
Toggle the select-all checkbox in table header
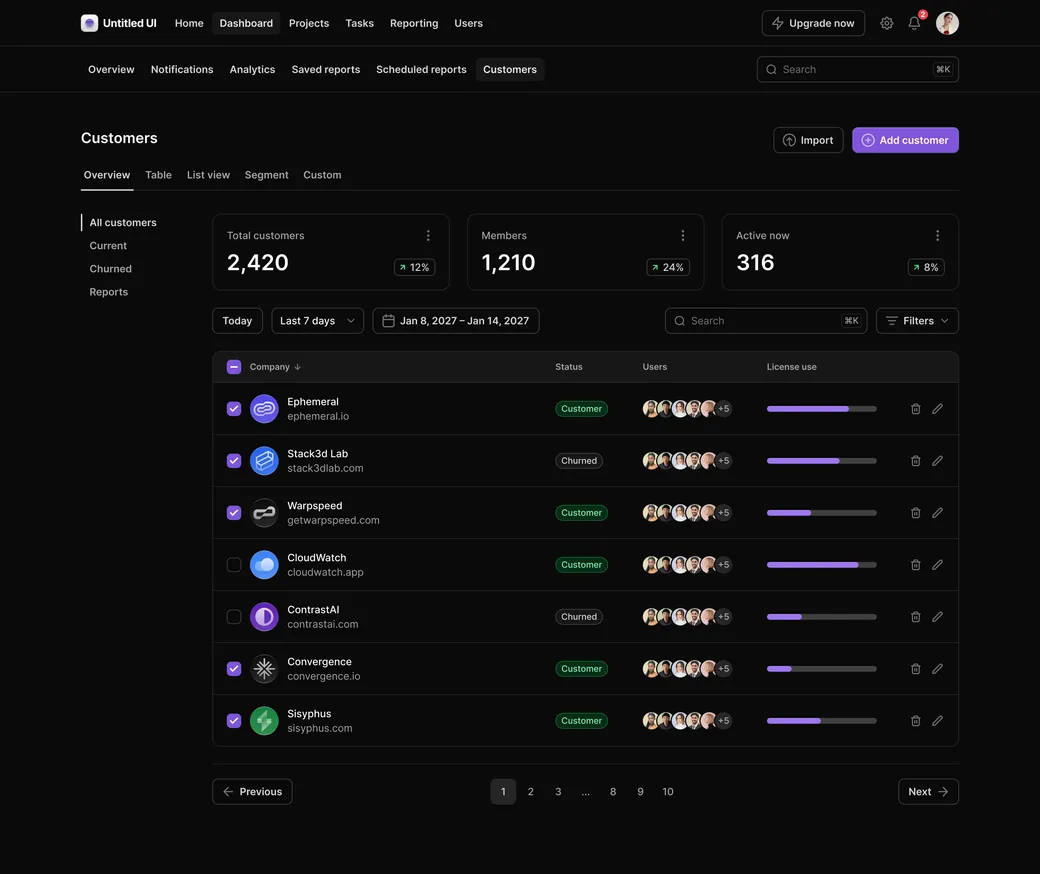point(233,367)
